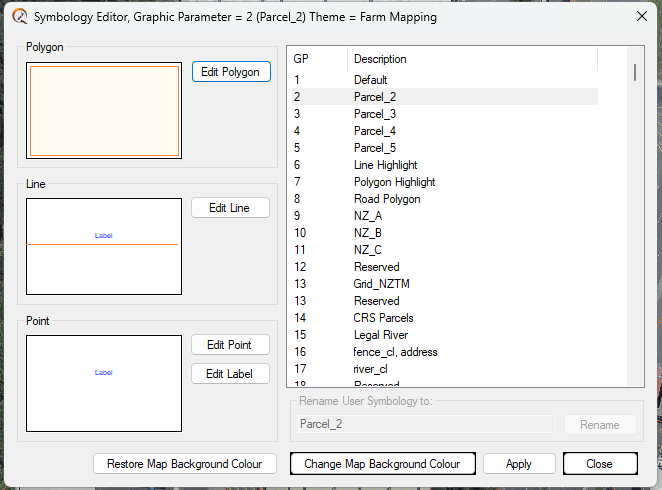662x490 pixels.
Task: Select the Default row in list
Action: [370, 80]
